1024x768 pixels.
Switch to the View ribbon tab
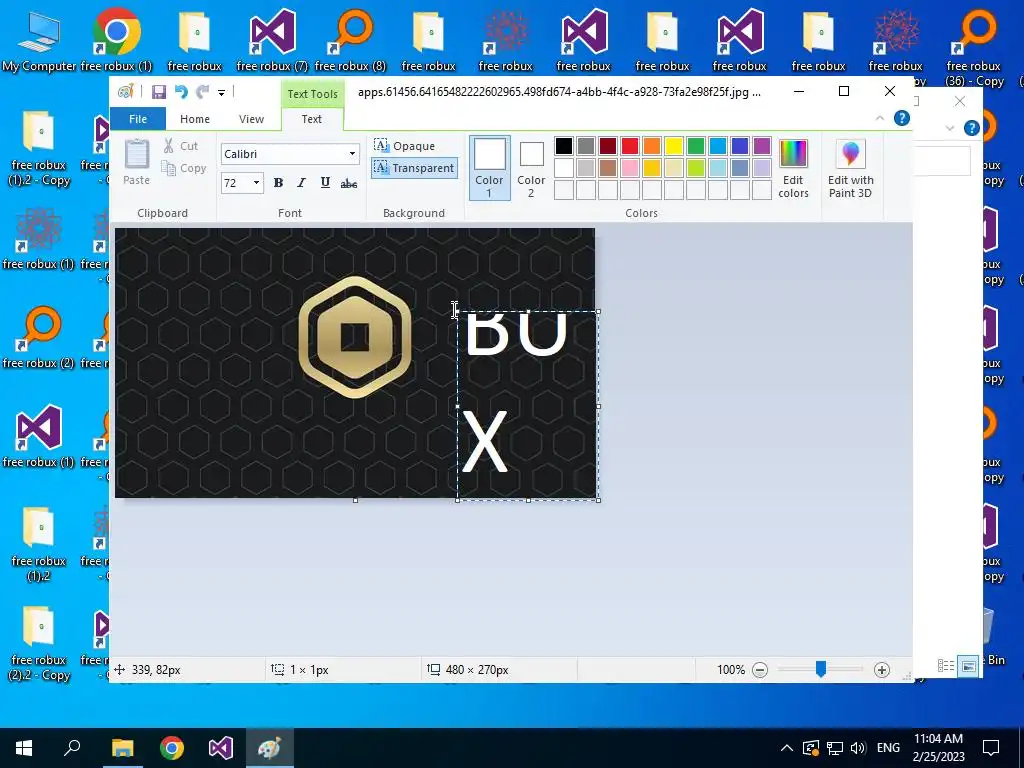(x=251, y=119)
